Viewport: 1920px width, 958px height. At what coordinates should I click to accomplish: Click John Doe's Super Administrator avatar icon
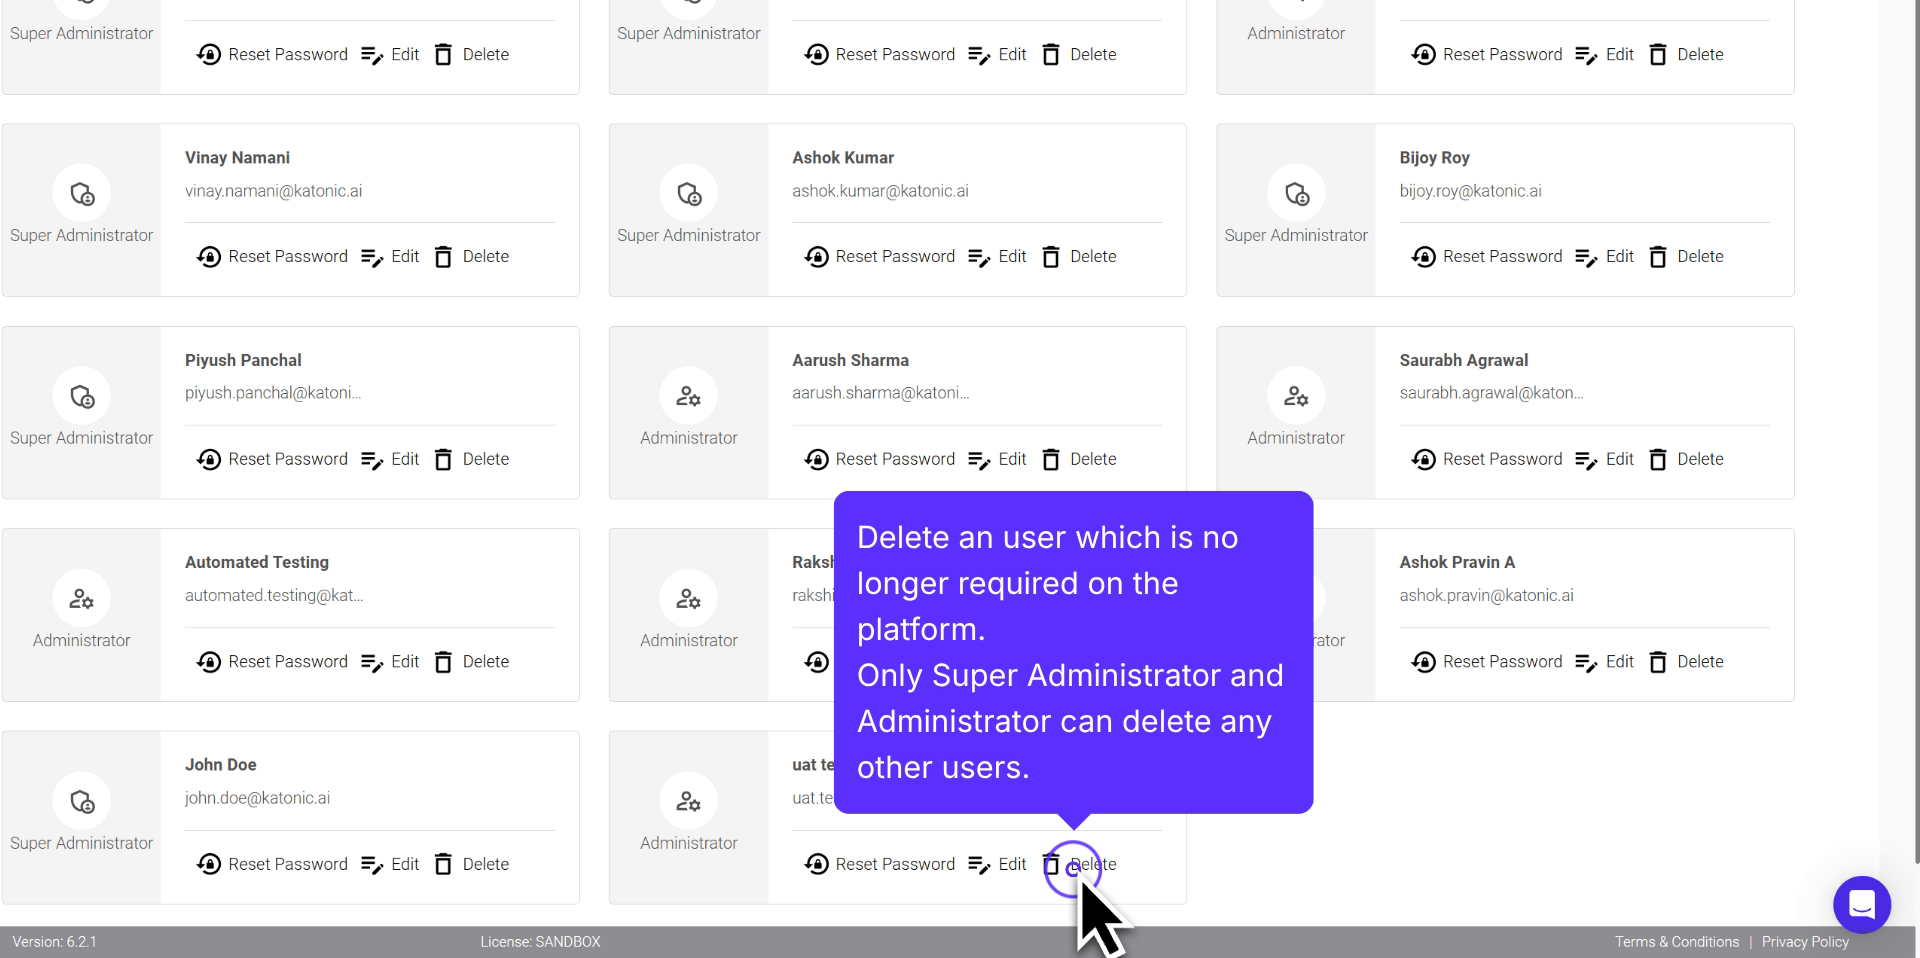[81, 801]
